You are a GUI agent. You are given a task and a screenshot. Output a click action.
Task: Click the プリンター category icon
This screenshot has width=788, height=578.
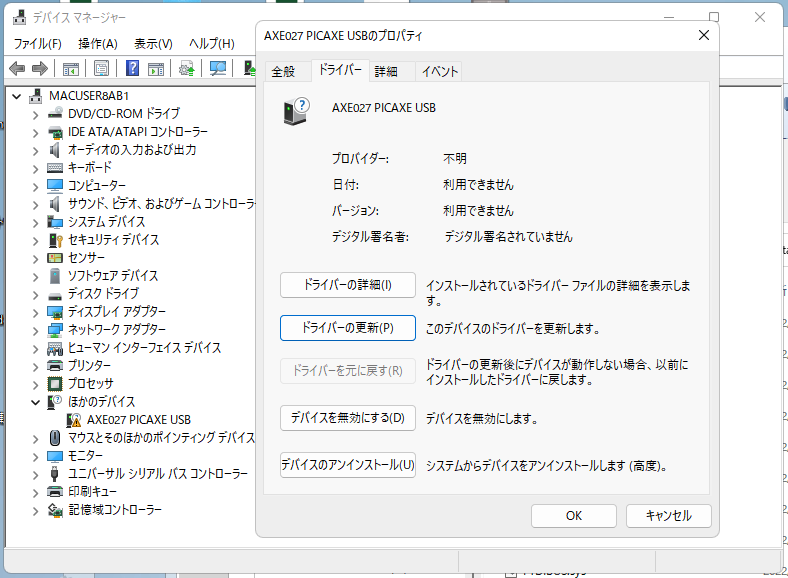[x=55, y=365]
